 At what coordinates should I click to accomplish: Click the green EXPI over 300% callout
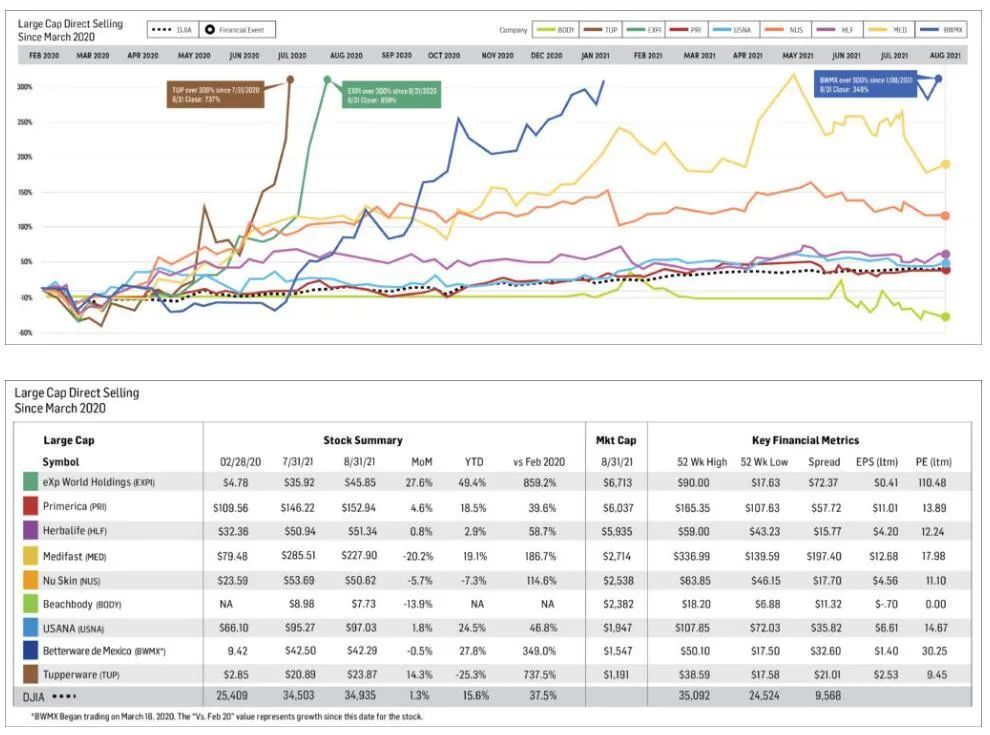coord(391,95)
